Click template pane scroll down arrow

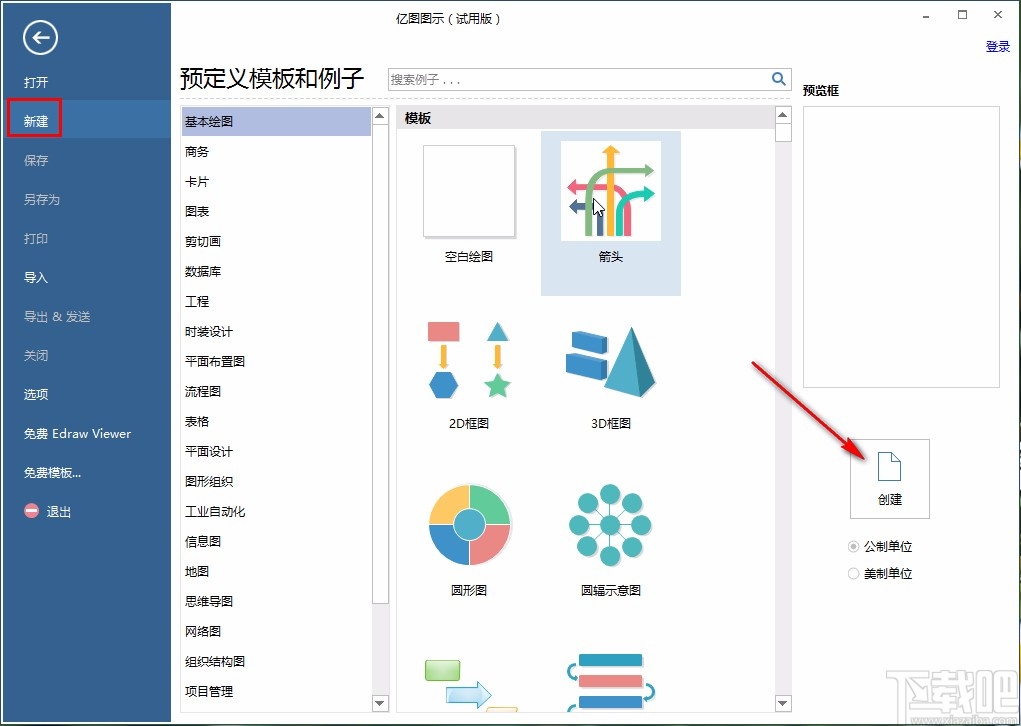click(x=783, y=703)
